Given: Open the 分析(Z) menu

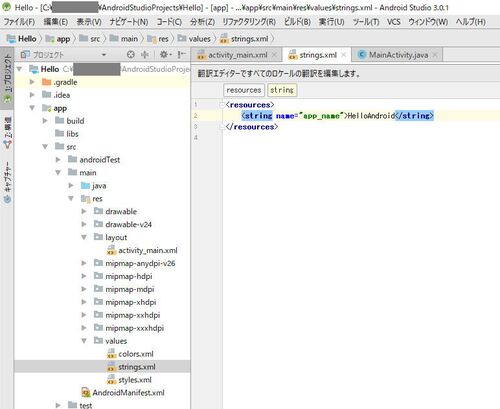Looking at the screenshot, I should [x=202, y=22].
